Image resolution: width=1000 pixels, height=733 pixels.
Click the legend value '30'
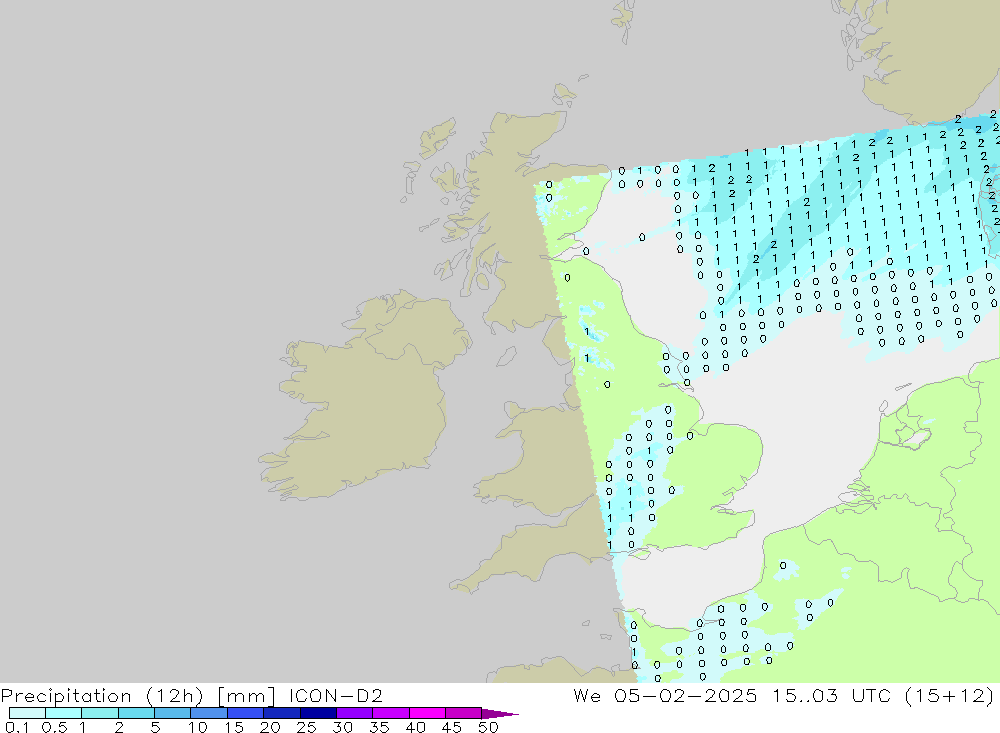coord(342,727)
